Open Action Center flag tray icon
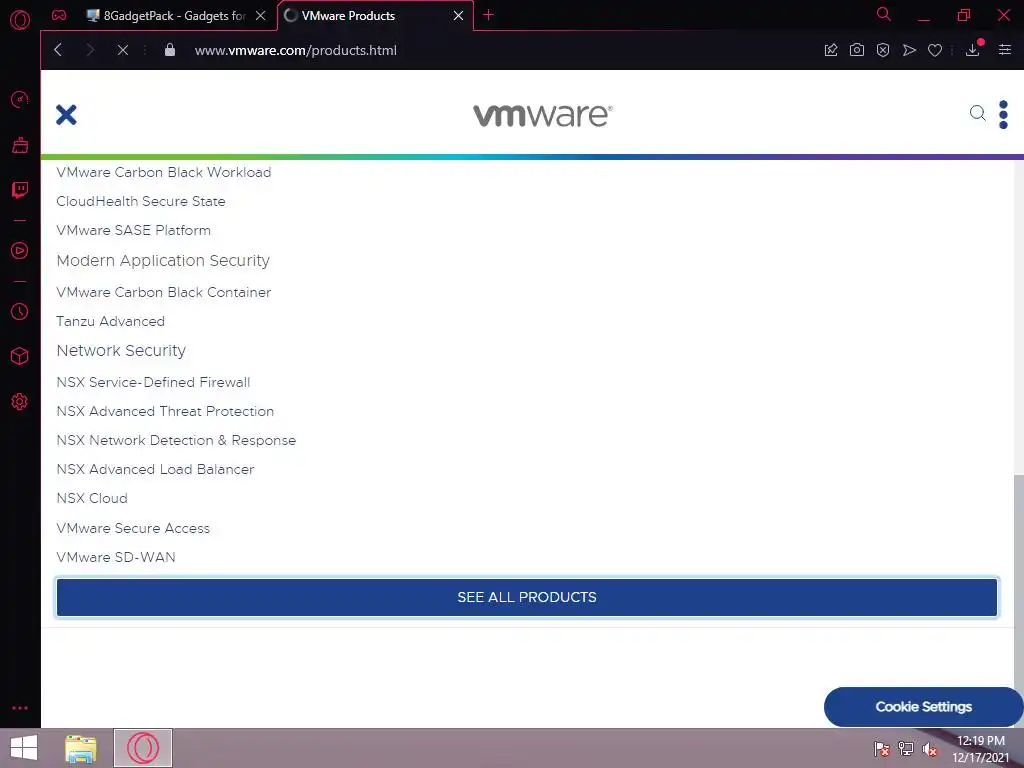1024x768 pixels. tap(882, 749)
